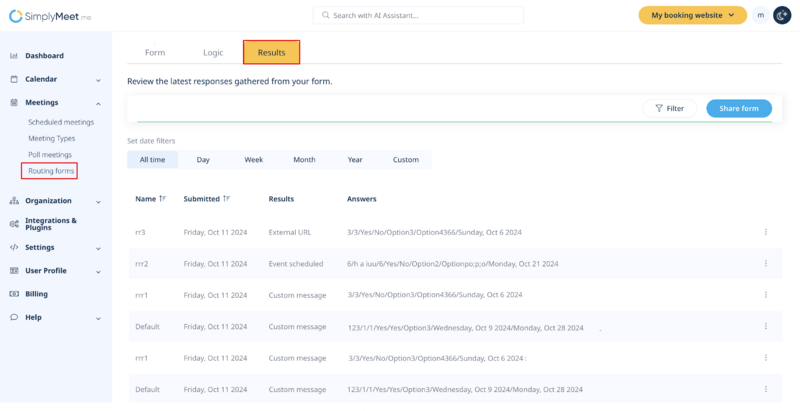Viewport: 800px width, 411px height.
Task: Select the Results tab
Action: pos(271,53)
